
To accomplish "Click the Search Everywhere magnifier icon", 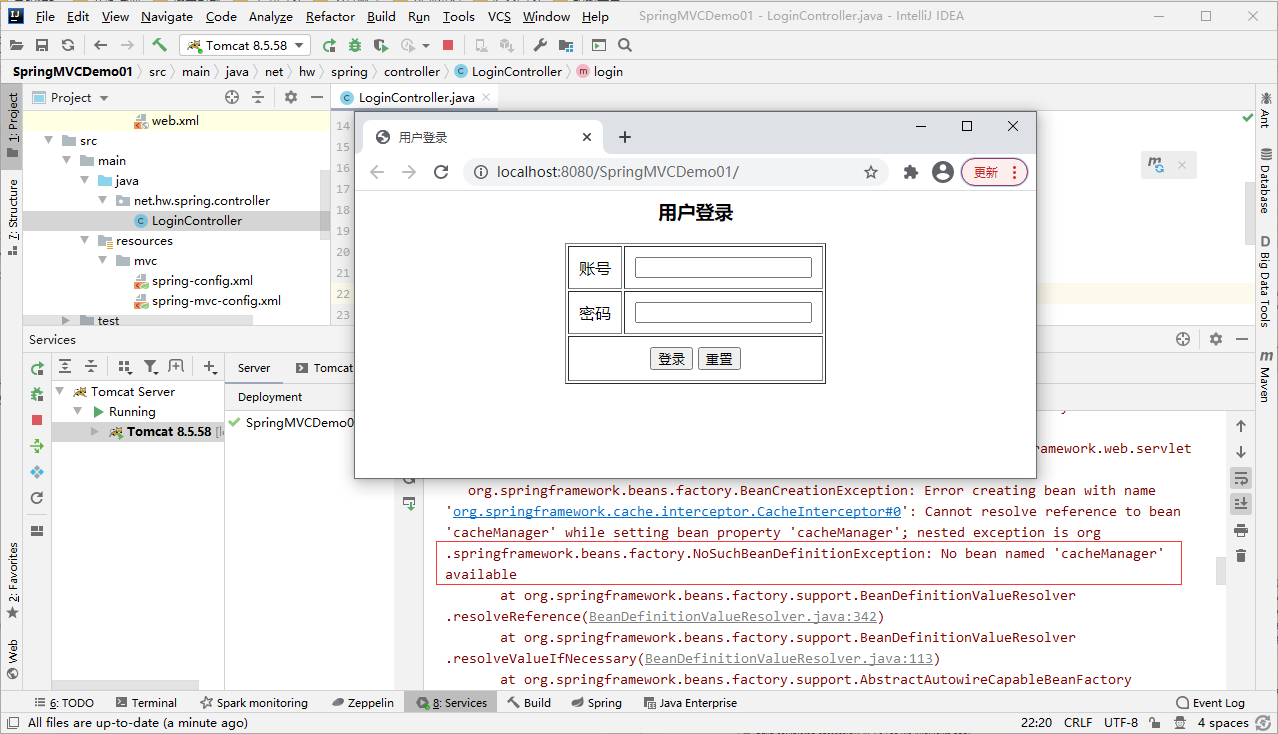I will pos(625,45).
